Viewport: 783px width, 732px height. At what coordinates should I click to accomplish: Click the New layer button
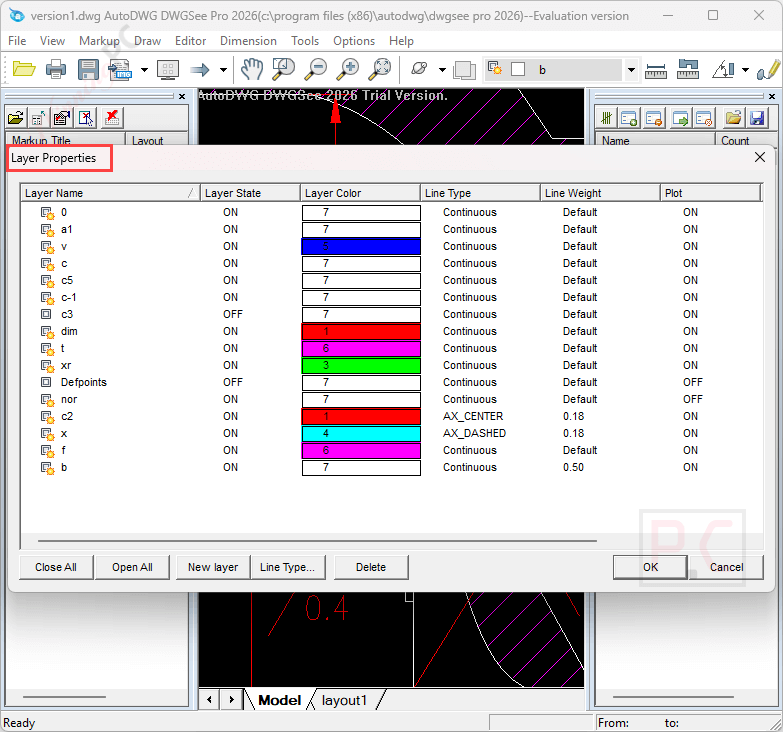[213, 567]
